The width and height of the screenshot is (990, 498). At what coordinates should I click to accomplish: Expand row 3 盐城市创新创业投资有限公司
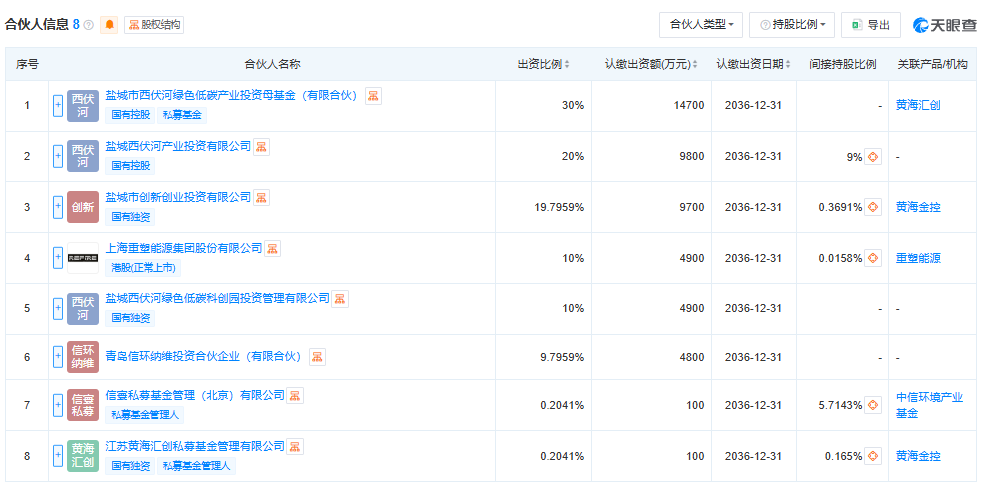point(57,206)
